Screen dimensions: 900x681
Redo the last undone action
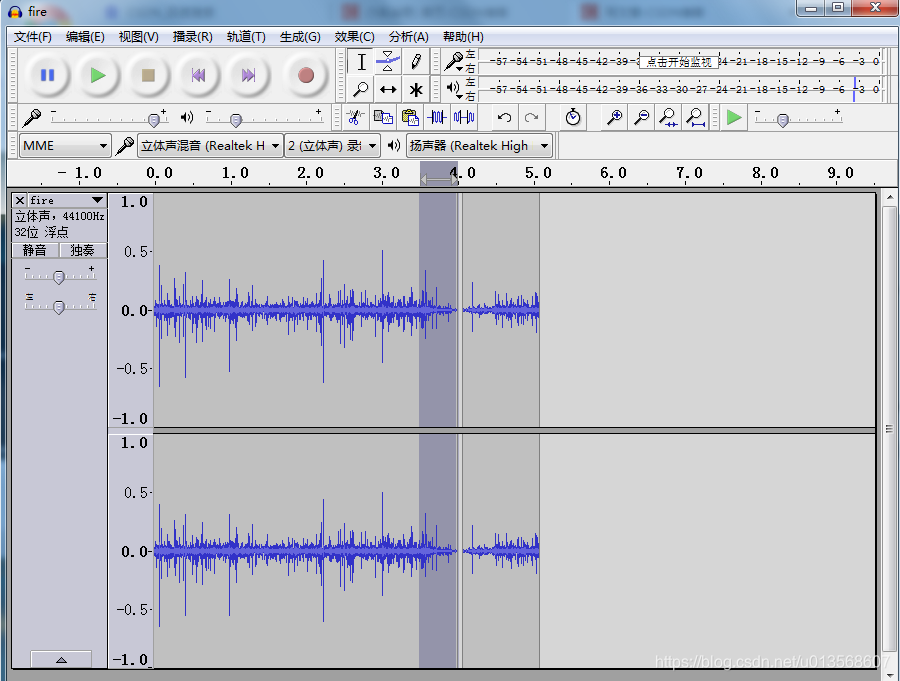[x=531, y=118]
